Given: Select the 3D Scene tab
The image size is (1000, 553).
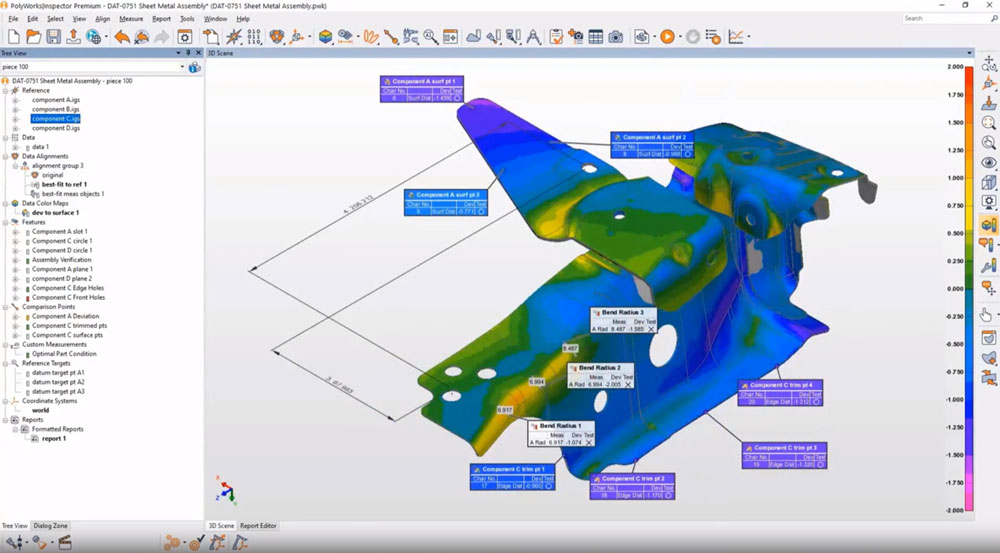Looking at the screenshot, I should pyautogui.click(x=221, y=526).
